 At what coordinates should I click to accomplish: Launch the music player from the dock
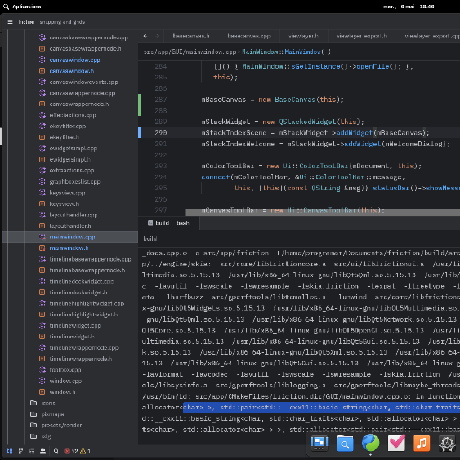tap(422, 443)
